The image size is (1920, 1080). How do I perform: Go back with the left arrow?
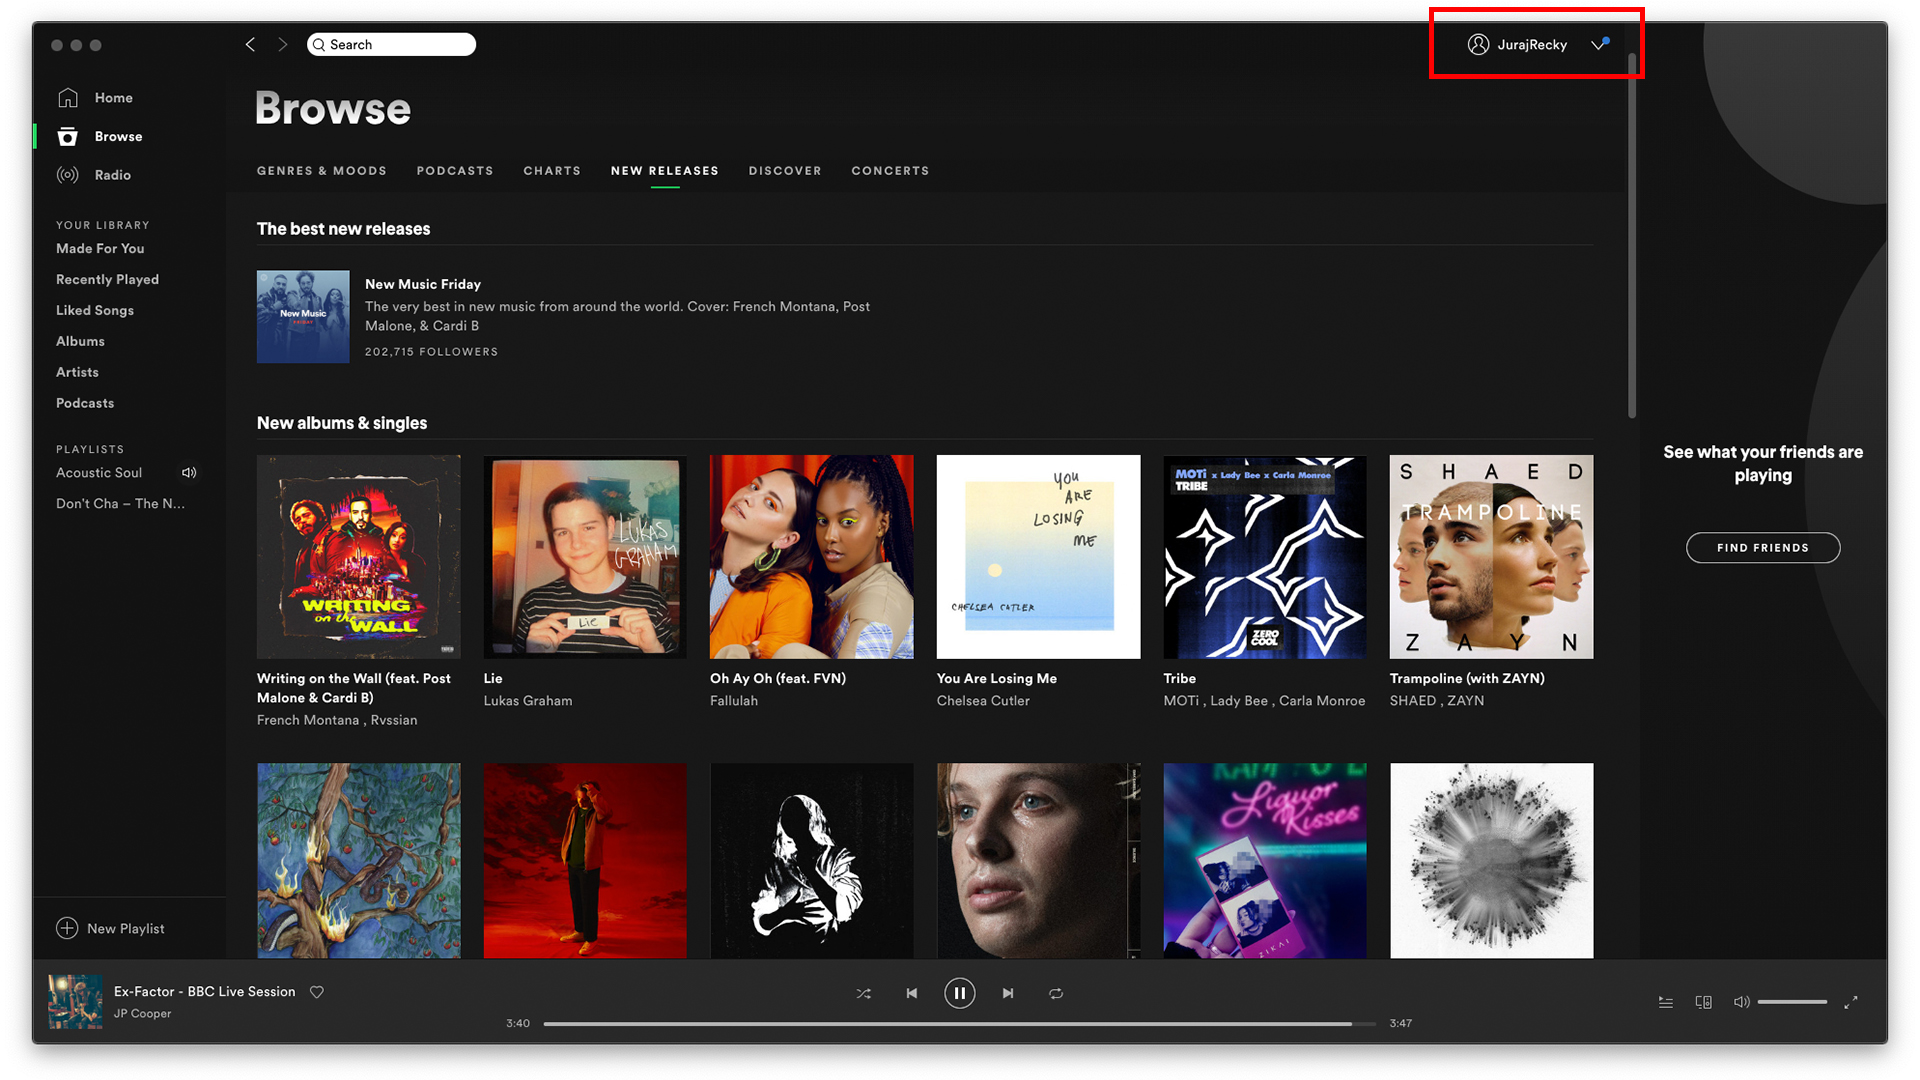click(x=250, y=44)
